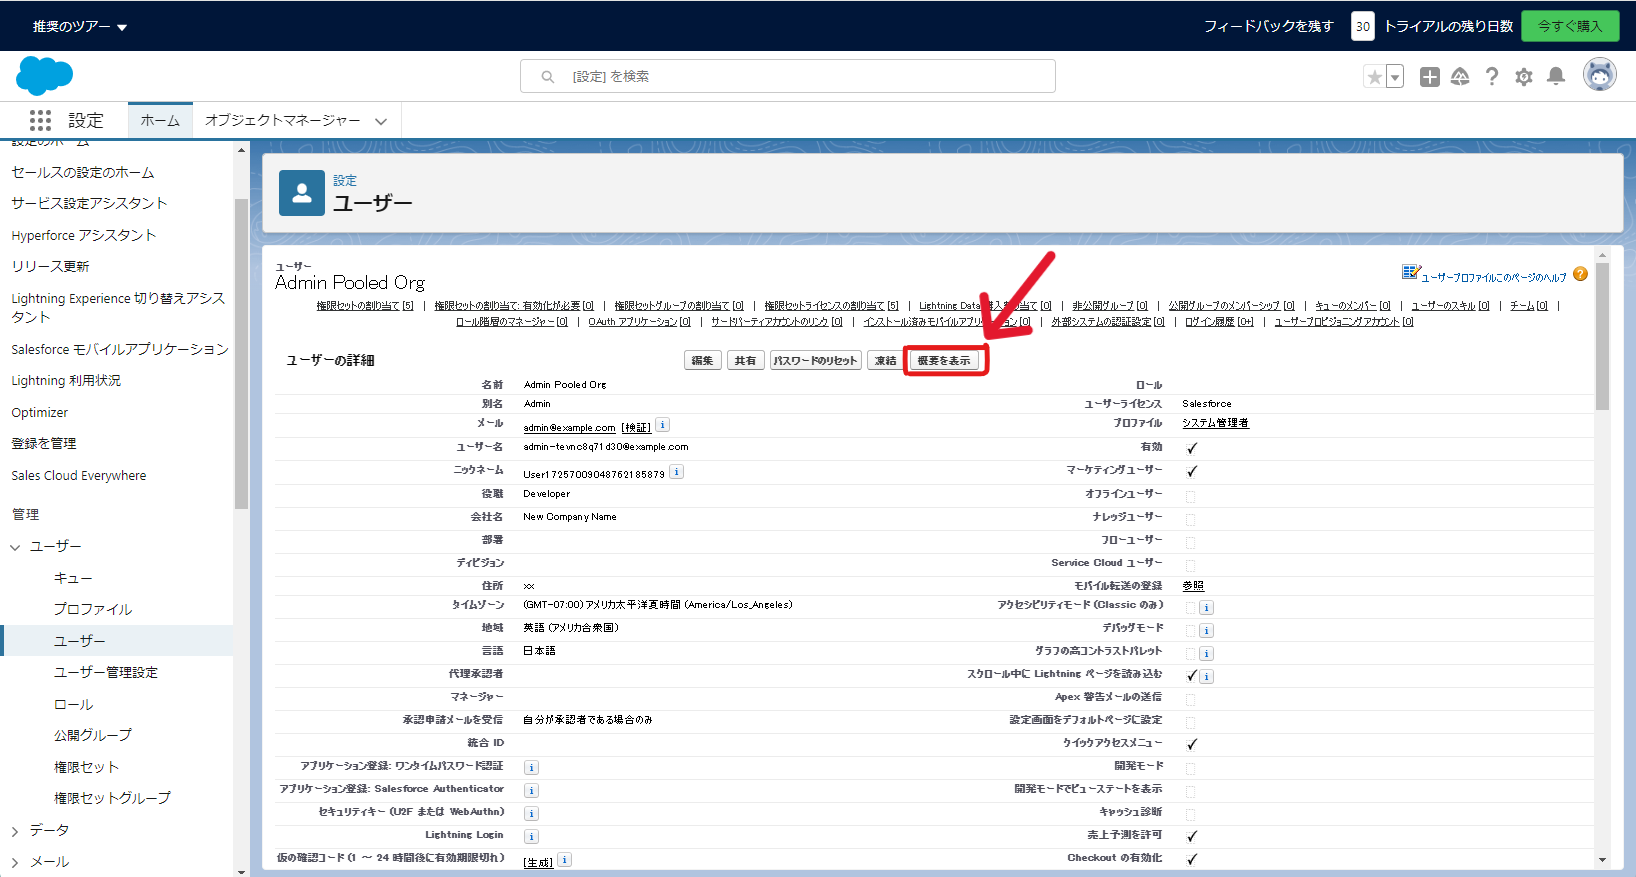1636x877 pixels.
Task: Toggle the マーケティングユーザー checkbox
Action: (1191, 471)
